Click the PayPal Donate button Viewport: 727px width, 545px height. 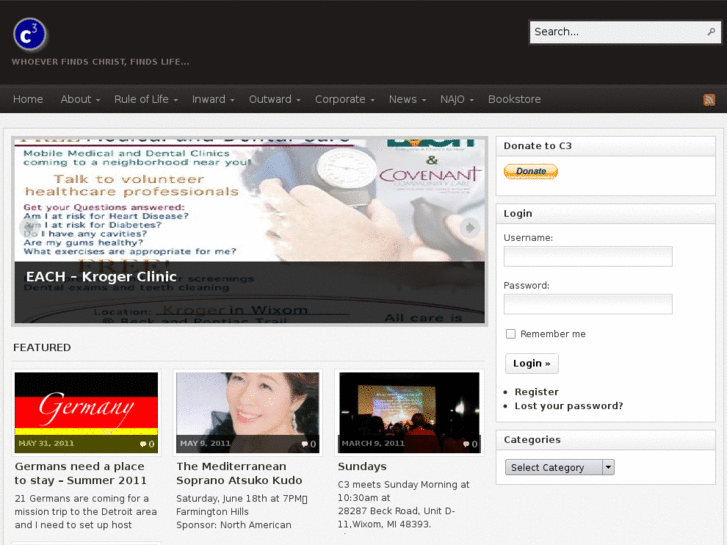(531, 171)
